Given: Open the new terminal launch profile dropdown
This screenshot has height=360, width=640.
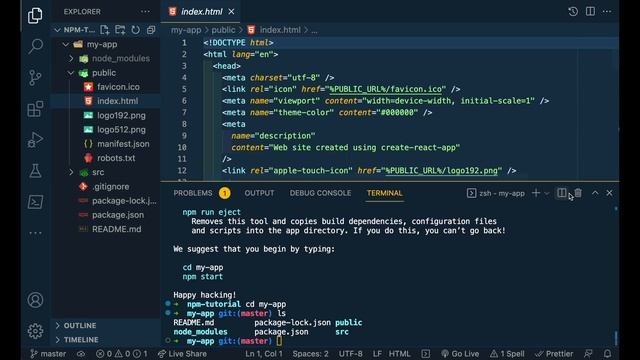Looking at the screenshot, I should click(547, 193).
